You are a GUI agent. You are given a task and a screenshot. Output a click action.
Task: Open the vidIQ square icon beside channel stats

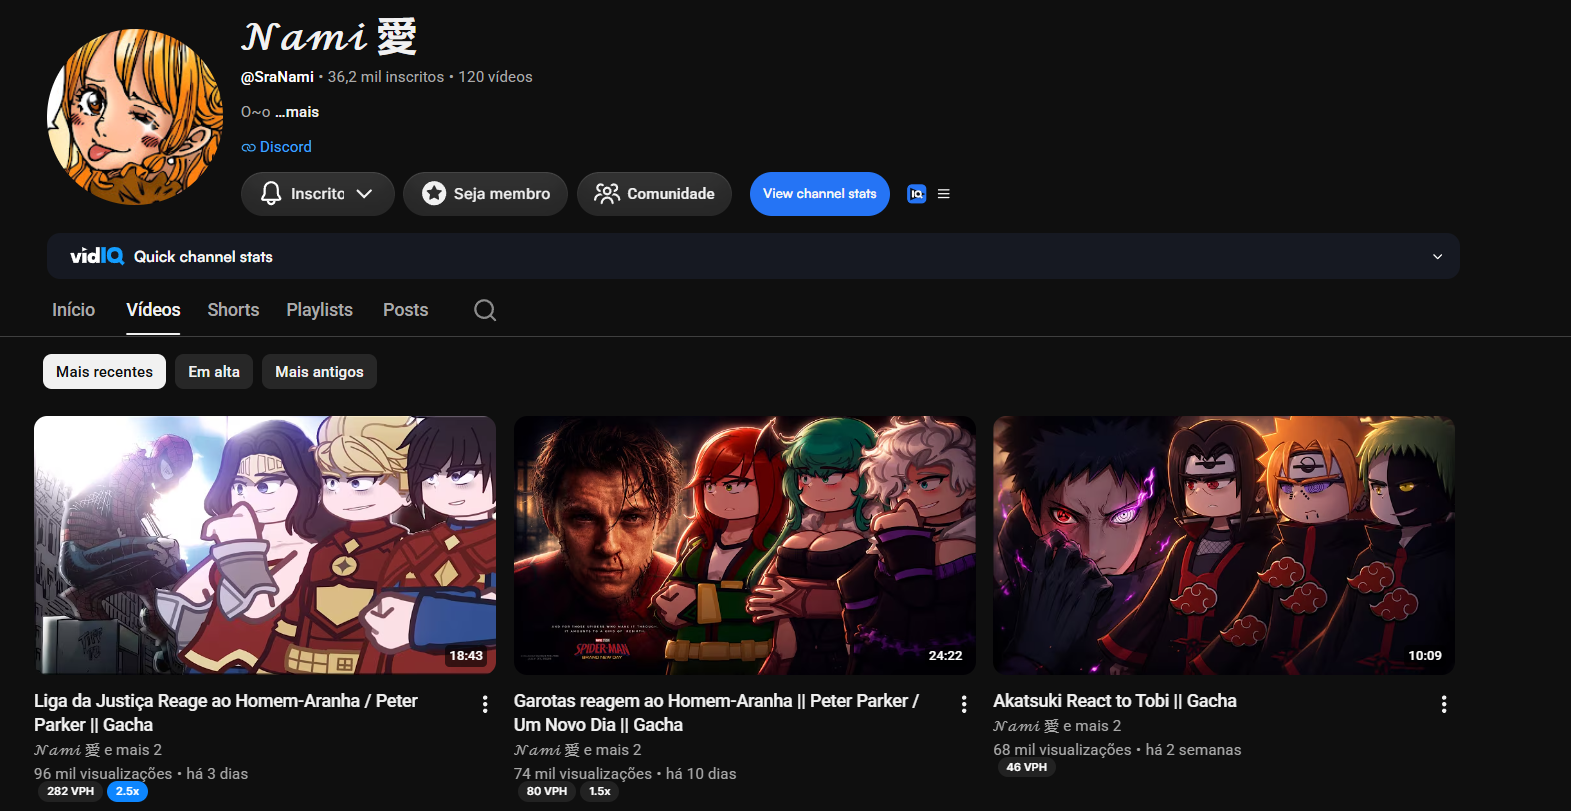tap(917, 194)
